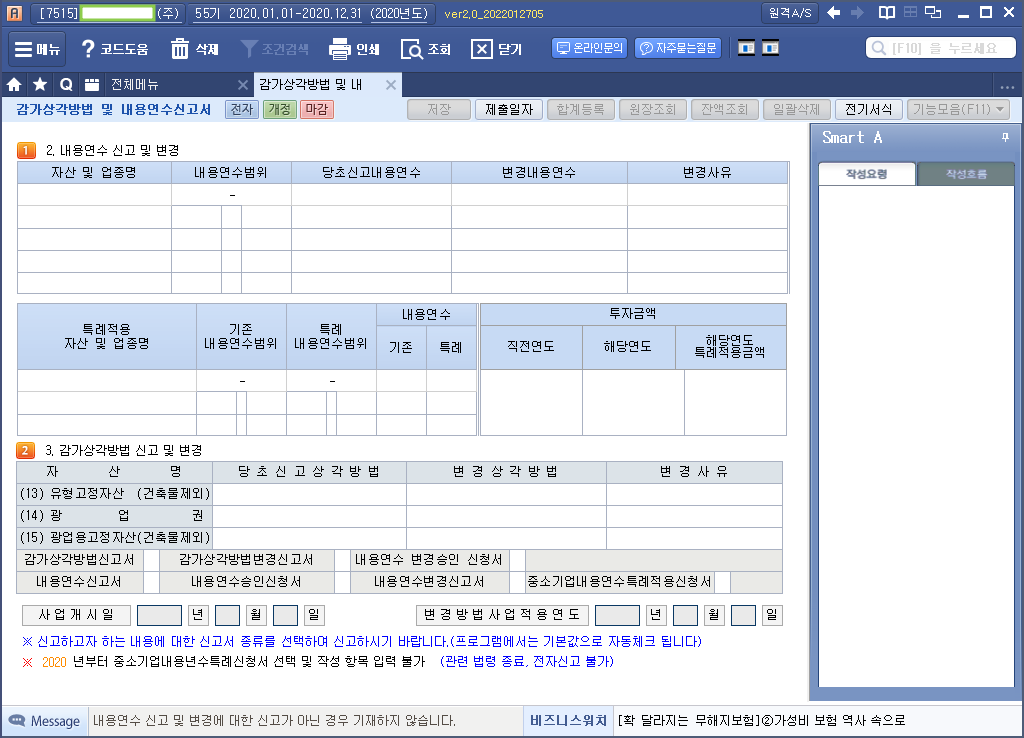This screenshot has width=1024, height=738.
Task: Toggle 감가상각방법변경신고서 checkbox
Action: (x=342, y=560)
